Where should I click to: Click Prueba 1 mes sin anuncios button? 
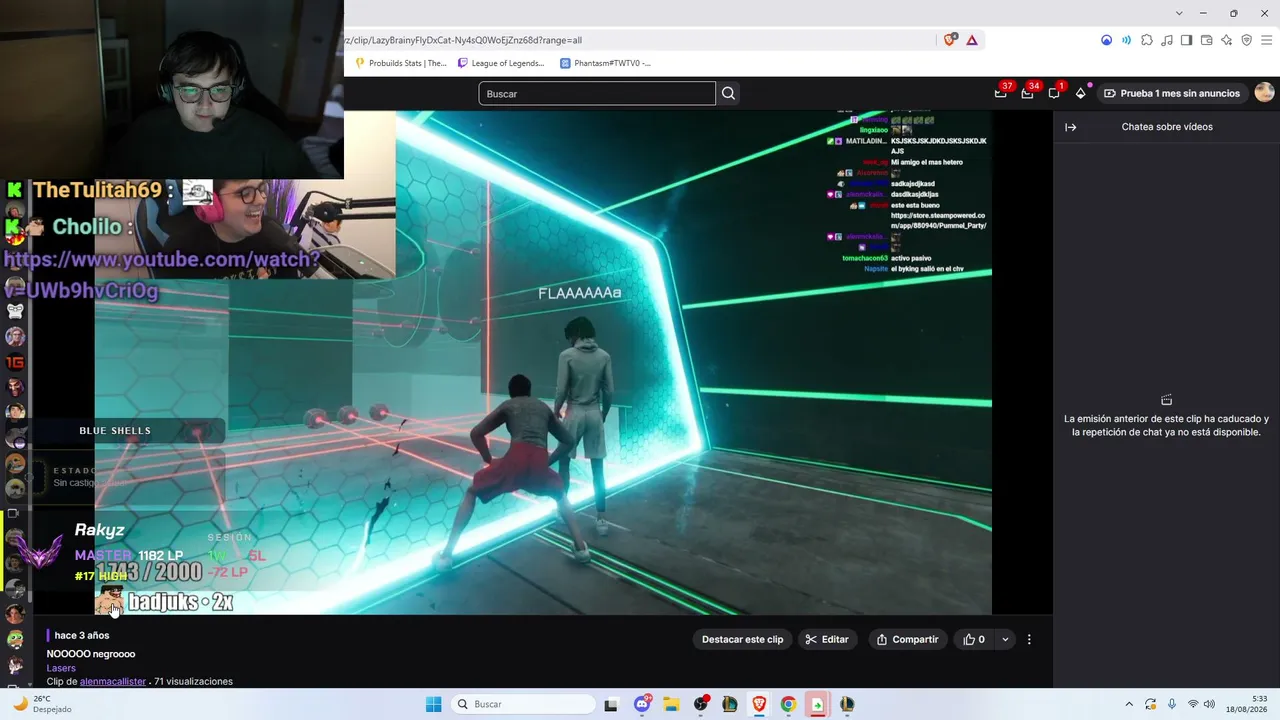[x=1172, y=93]
